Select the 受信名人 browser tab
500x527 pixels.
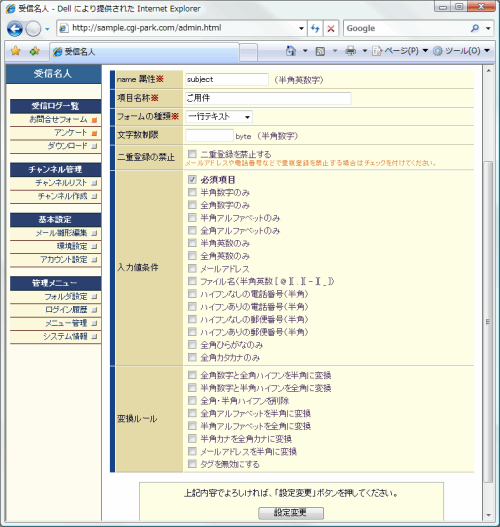[x=144, y=52]
